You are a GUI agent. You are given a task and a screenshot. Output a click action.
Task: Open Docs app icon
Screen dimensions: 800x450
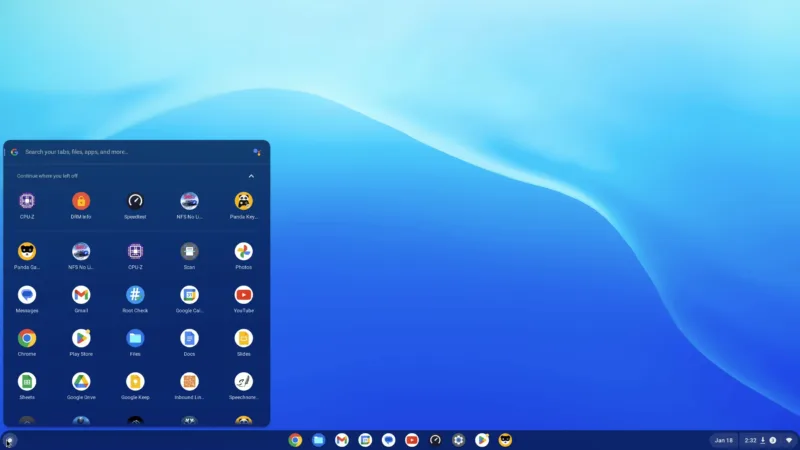(x=189, y=338)
